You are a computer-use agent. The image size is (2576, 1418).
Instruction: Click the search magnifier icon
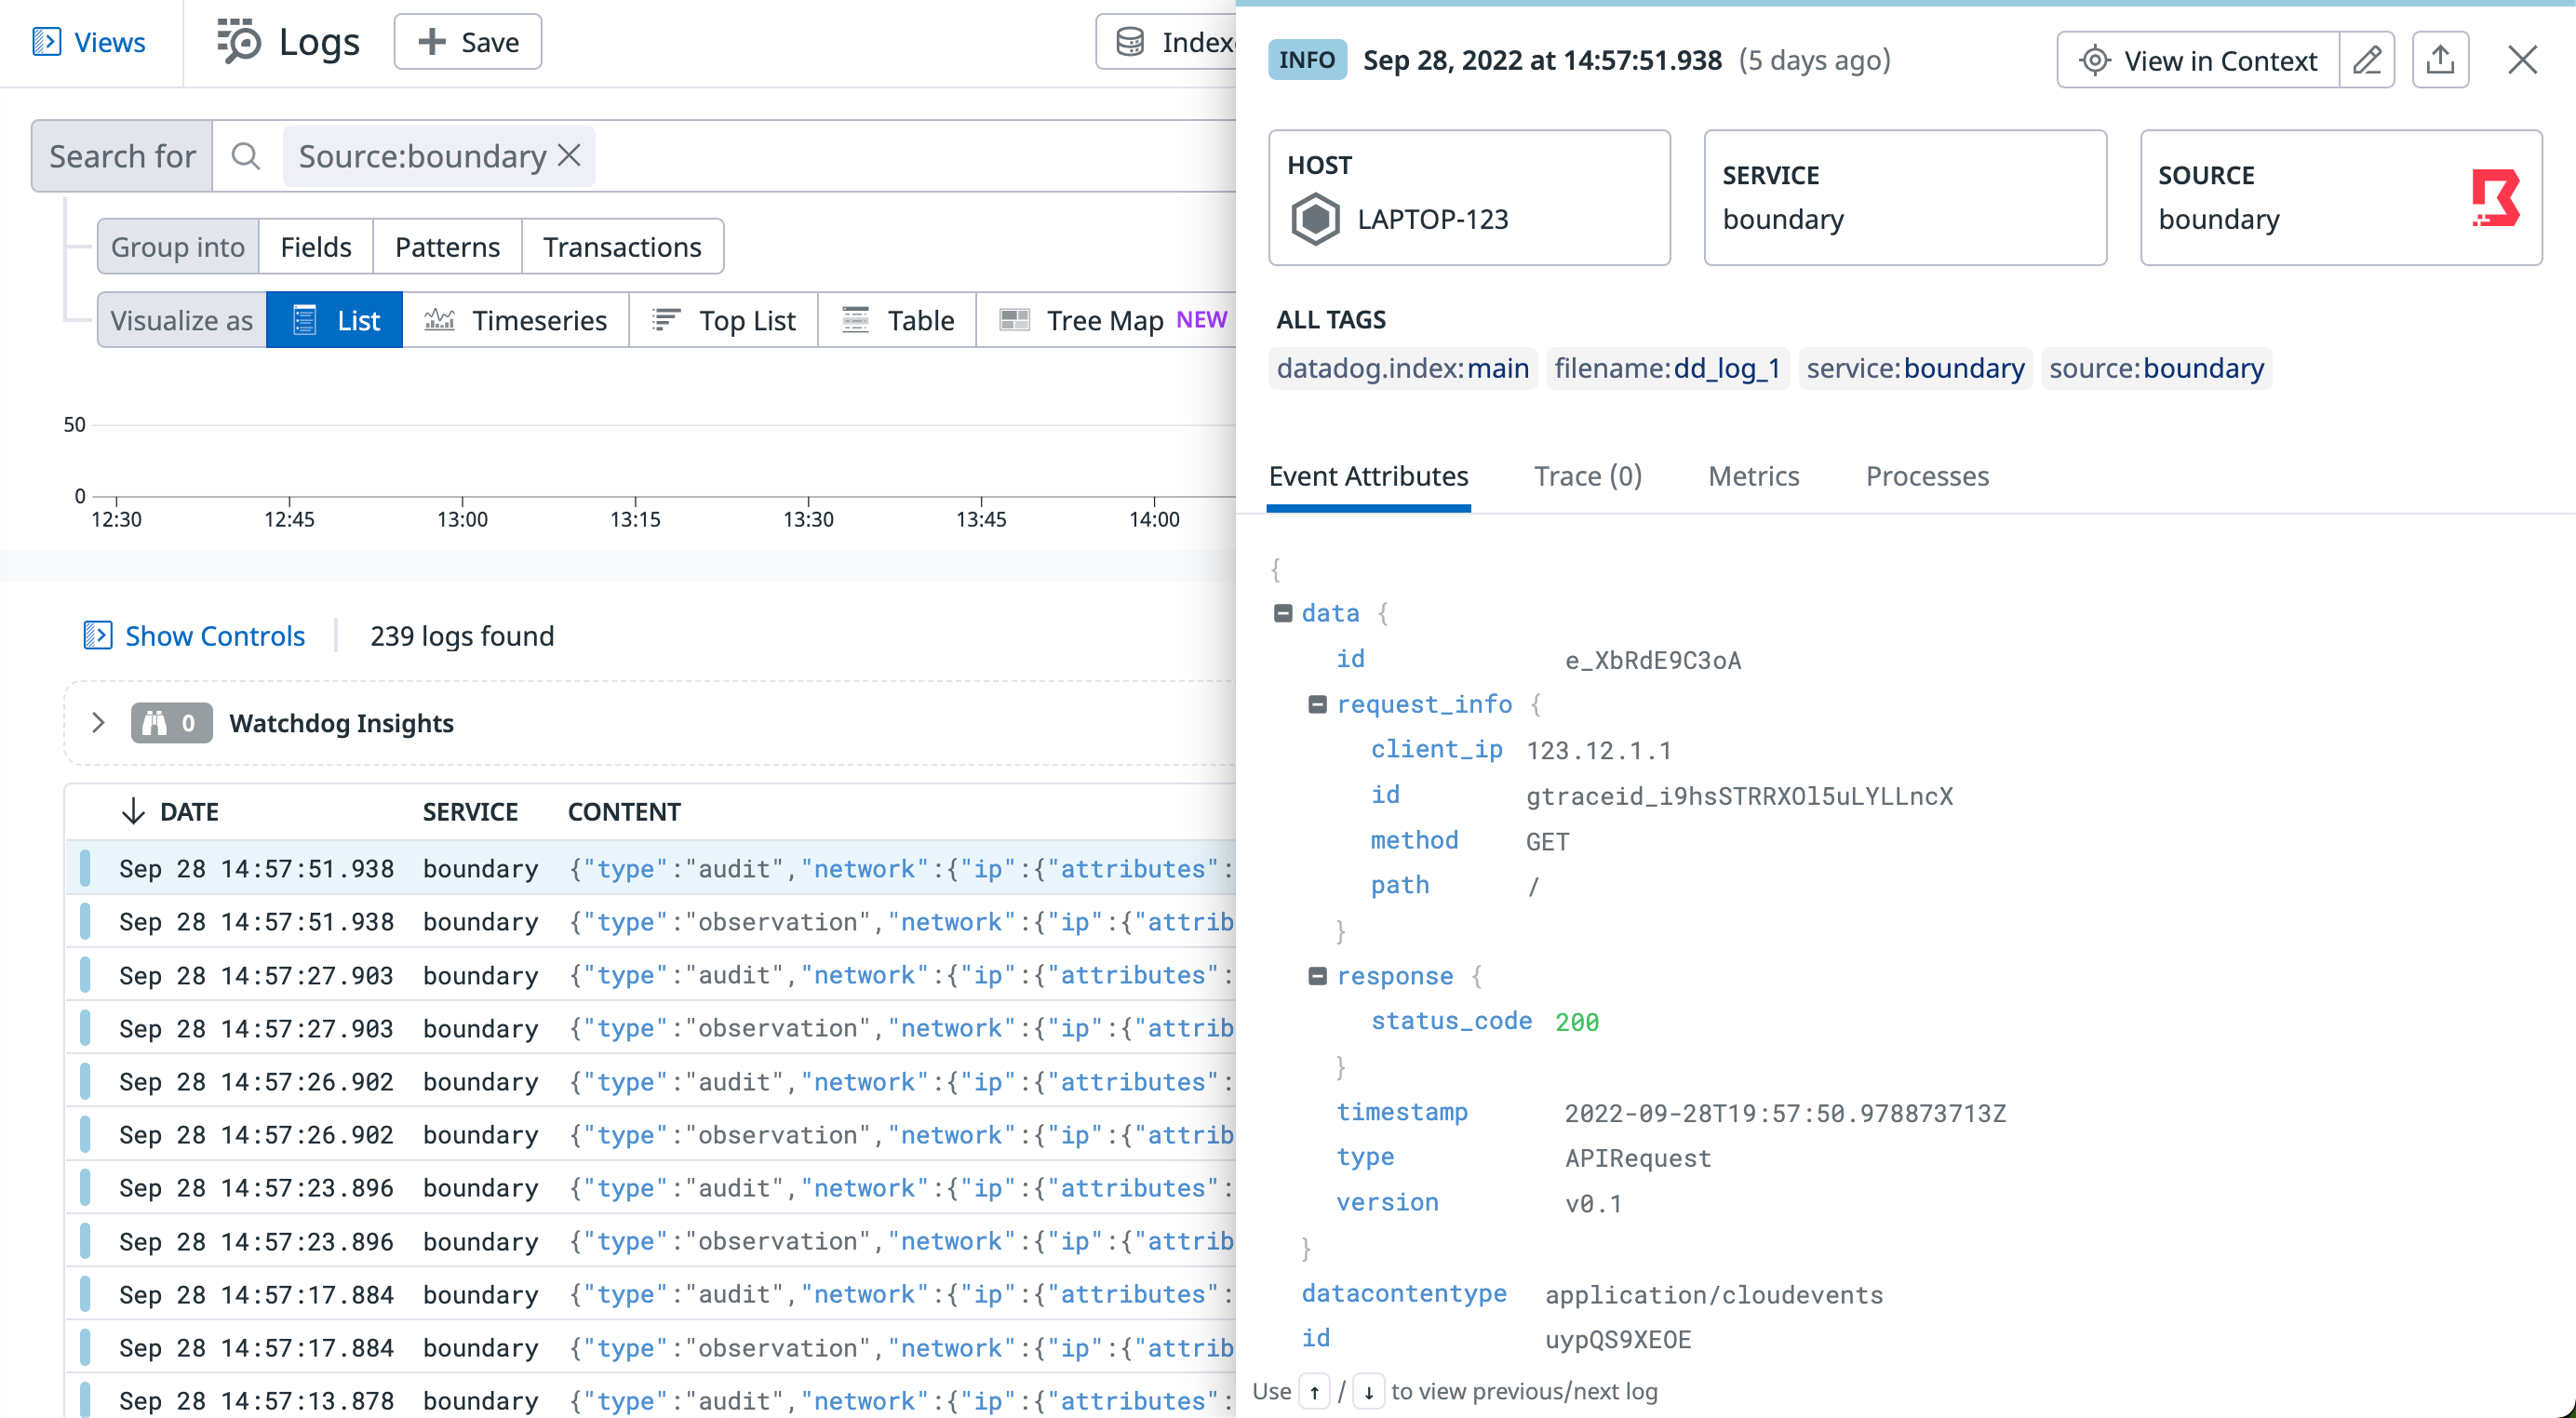coord(245,156)
